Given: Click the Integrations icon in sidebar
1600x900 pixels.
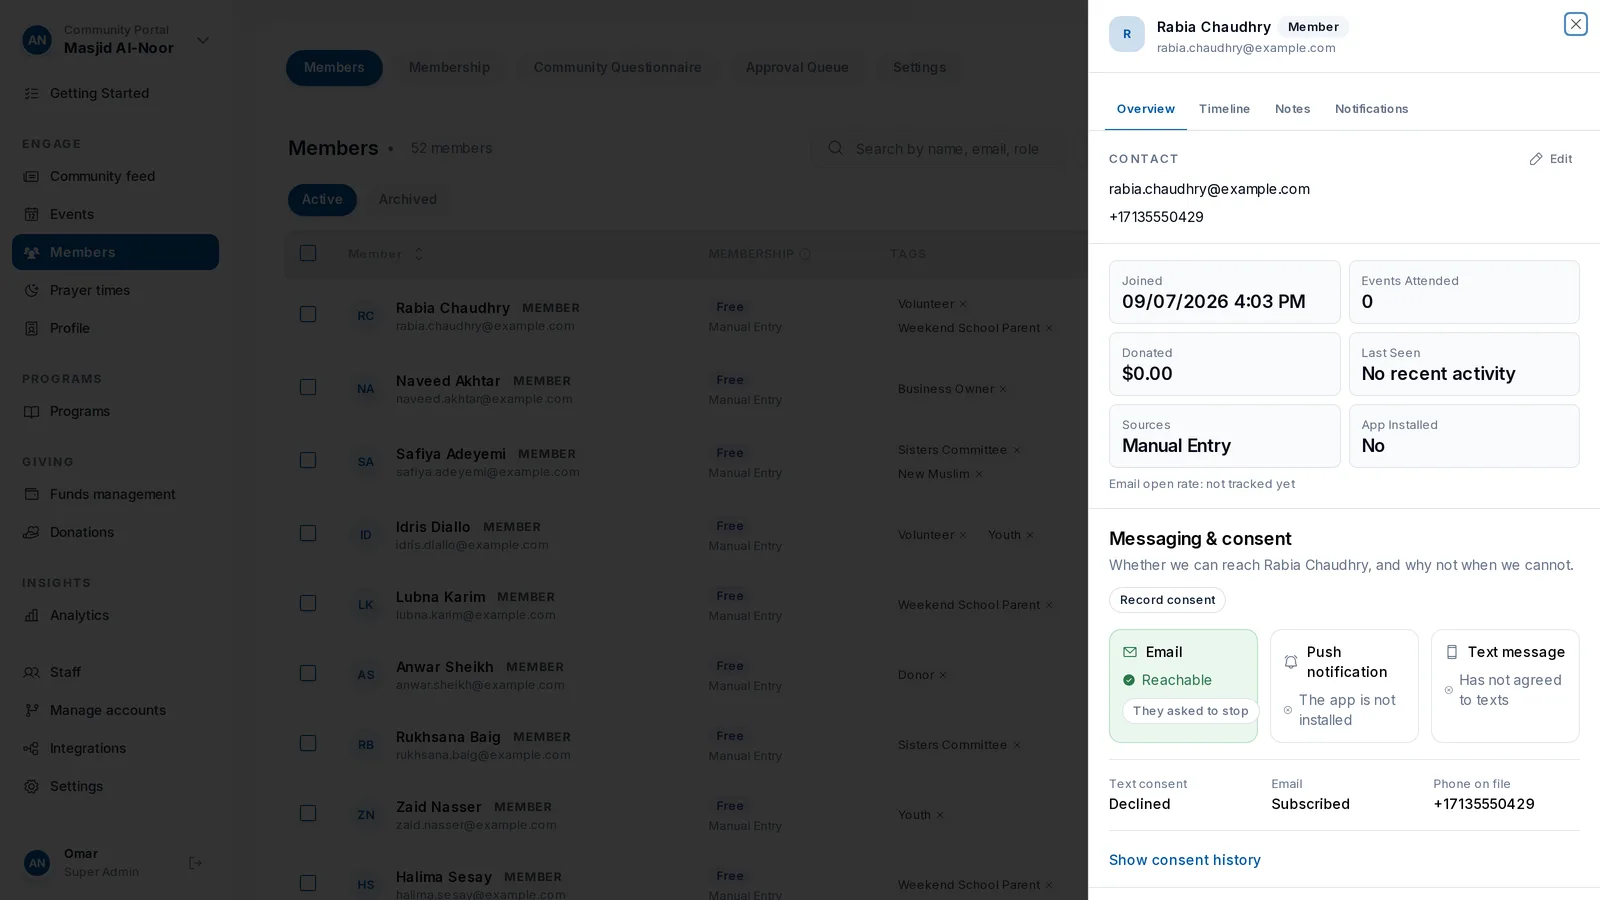Looking at the screenshot, I should pos(32,748).
